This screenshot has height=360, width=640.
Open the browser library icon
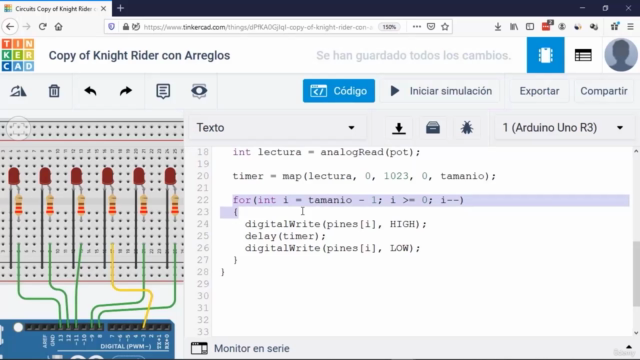(514, 27)
